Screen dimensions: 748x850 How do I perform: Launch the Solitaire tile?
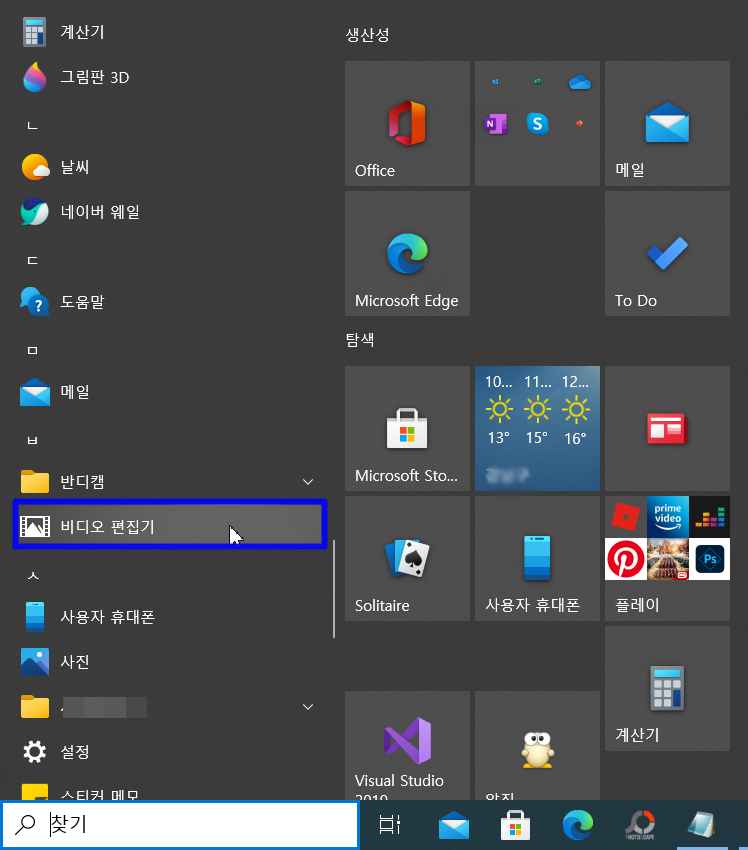407,558
